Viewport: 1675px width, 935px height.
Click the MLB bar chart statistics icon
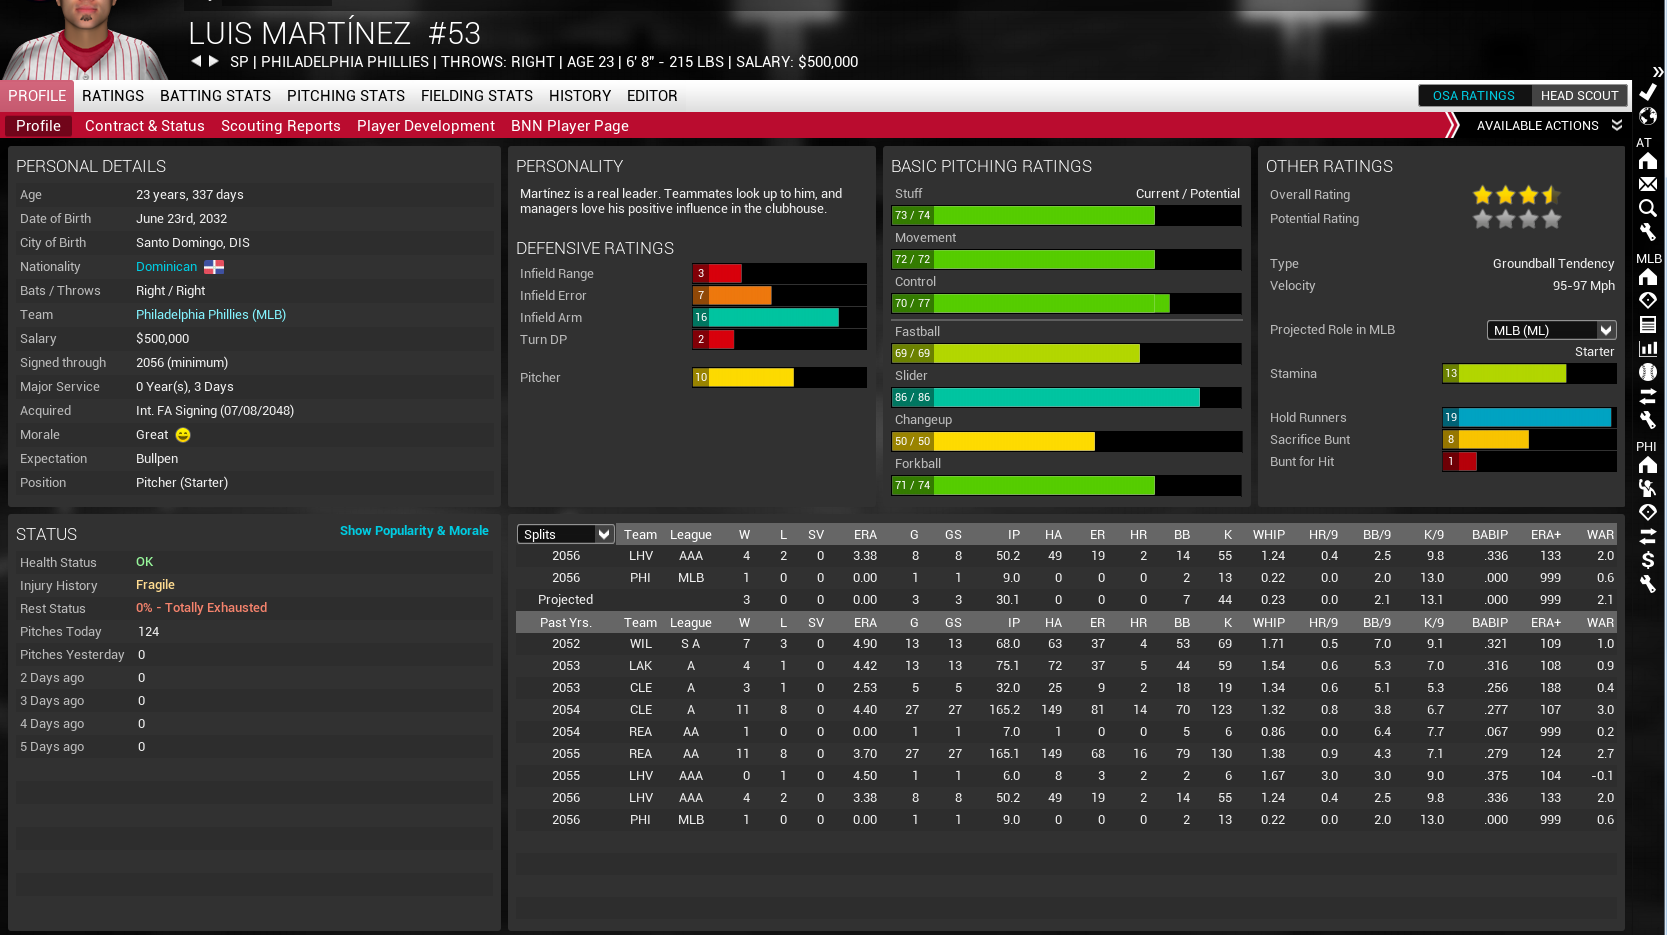click(x=1648, y=348)
